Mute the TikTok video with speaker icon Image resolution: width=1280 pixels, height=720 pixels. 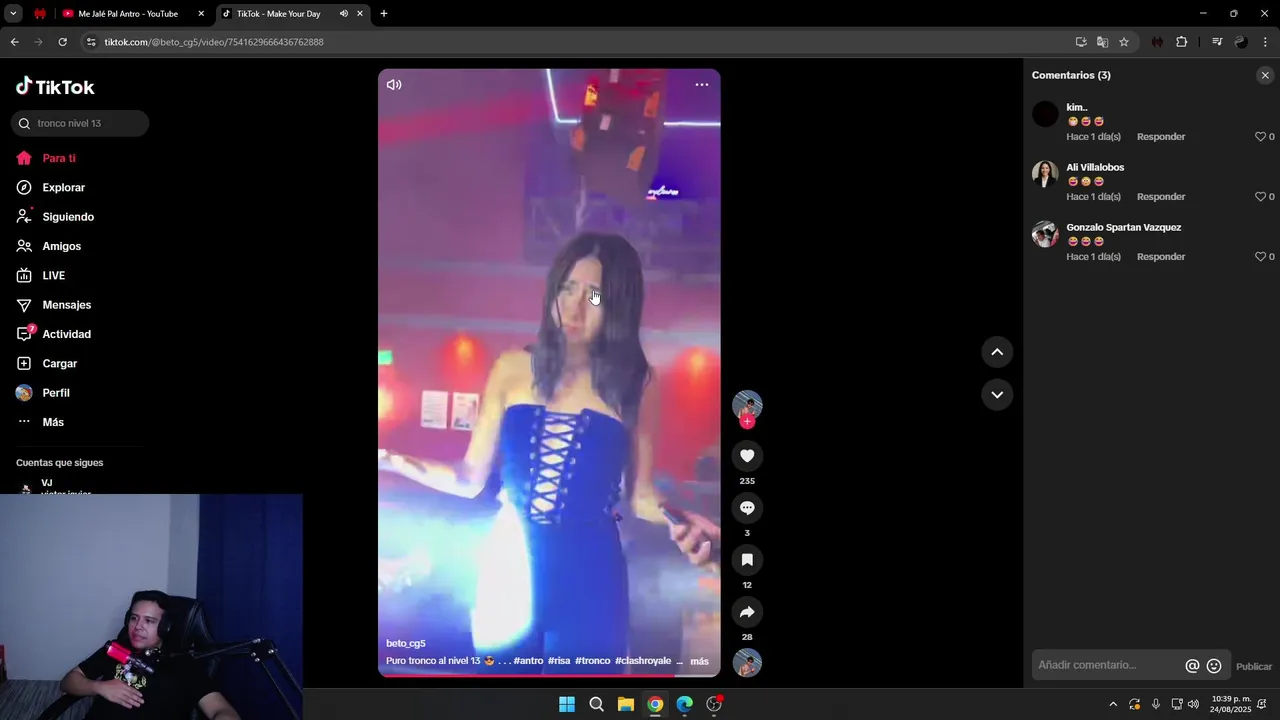[394, 85]
